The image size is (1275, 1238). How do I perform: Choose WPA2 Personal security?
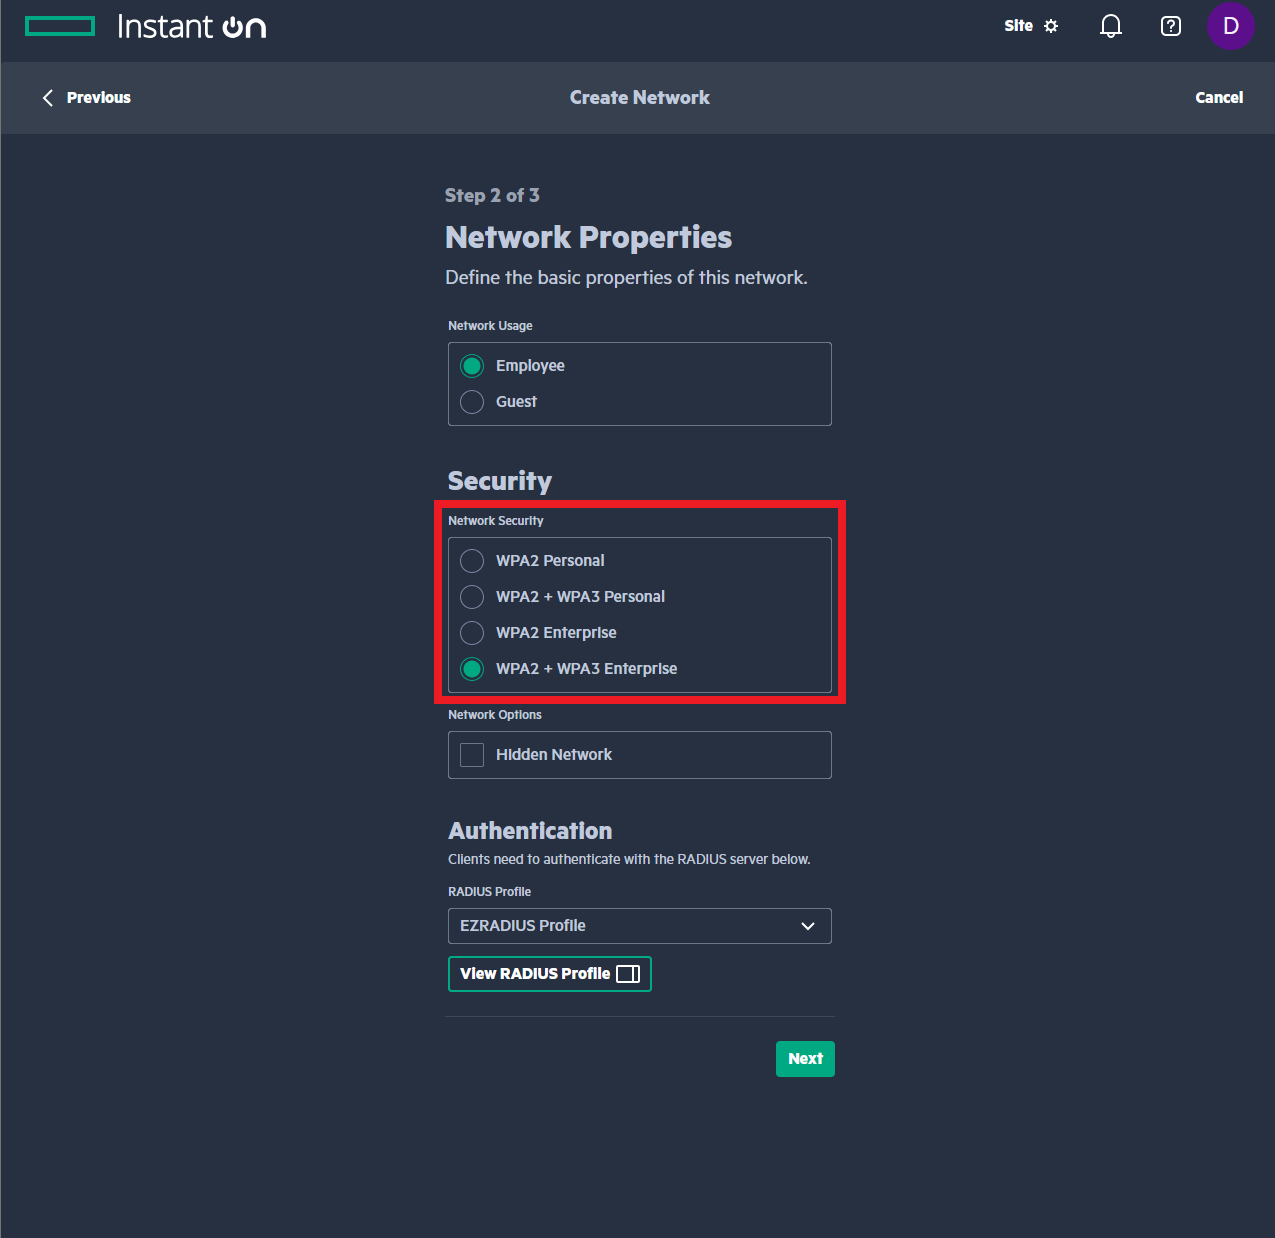point(472,561)
